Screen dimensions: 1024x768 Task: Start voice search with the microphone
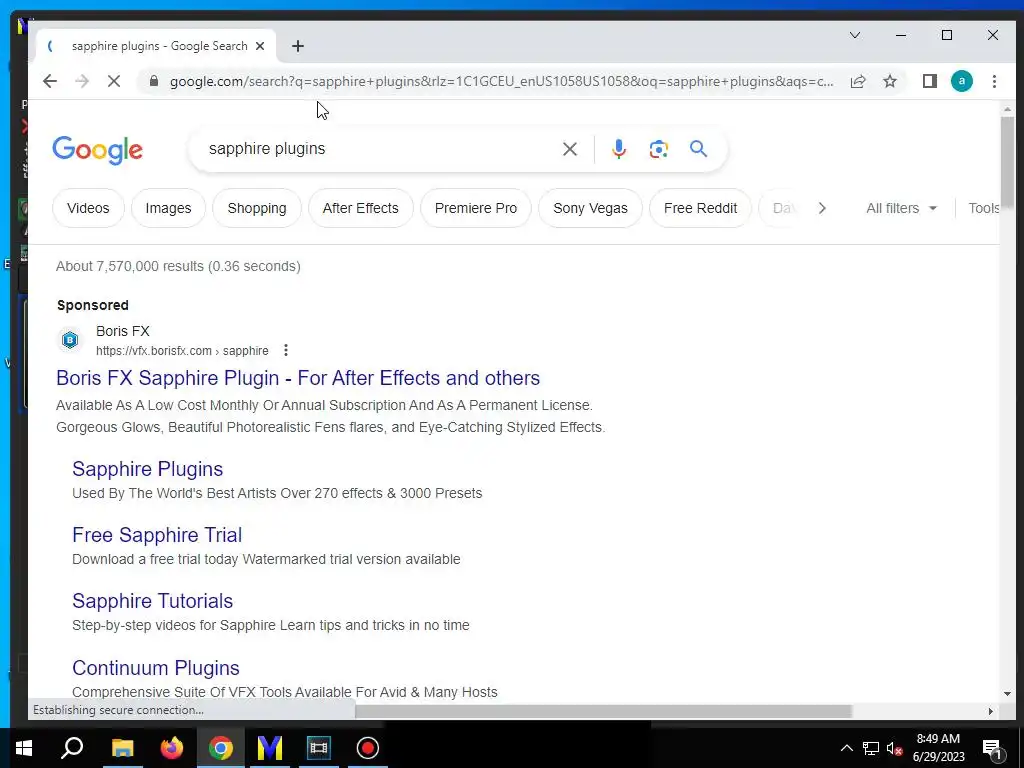point(618,149)
